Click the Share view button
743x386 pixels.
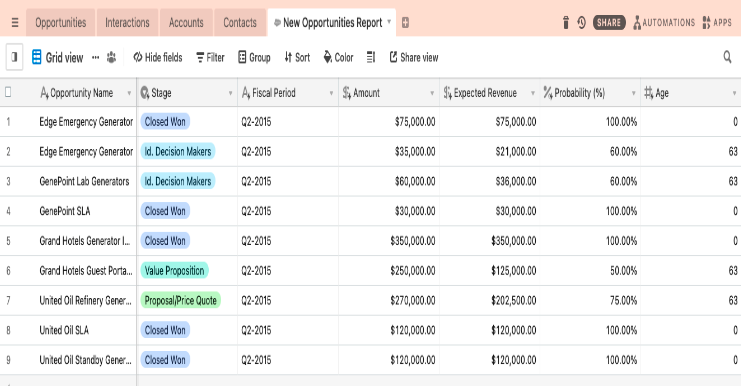tap(414, 57)
